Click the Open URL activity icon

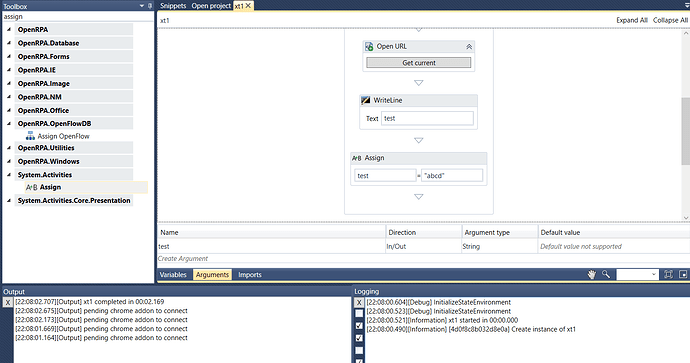click(x=369, y=46)
